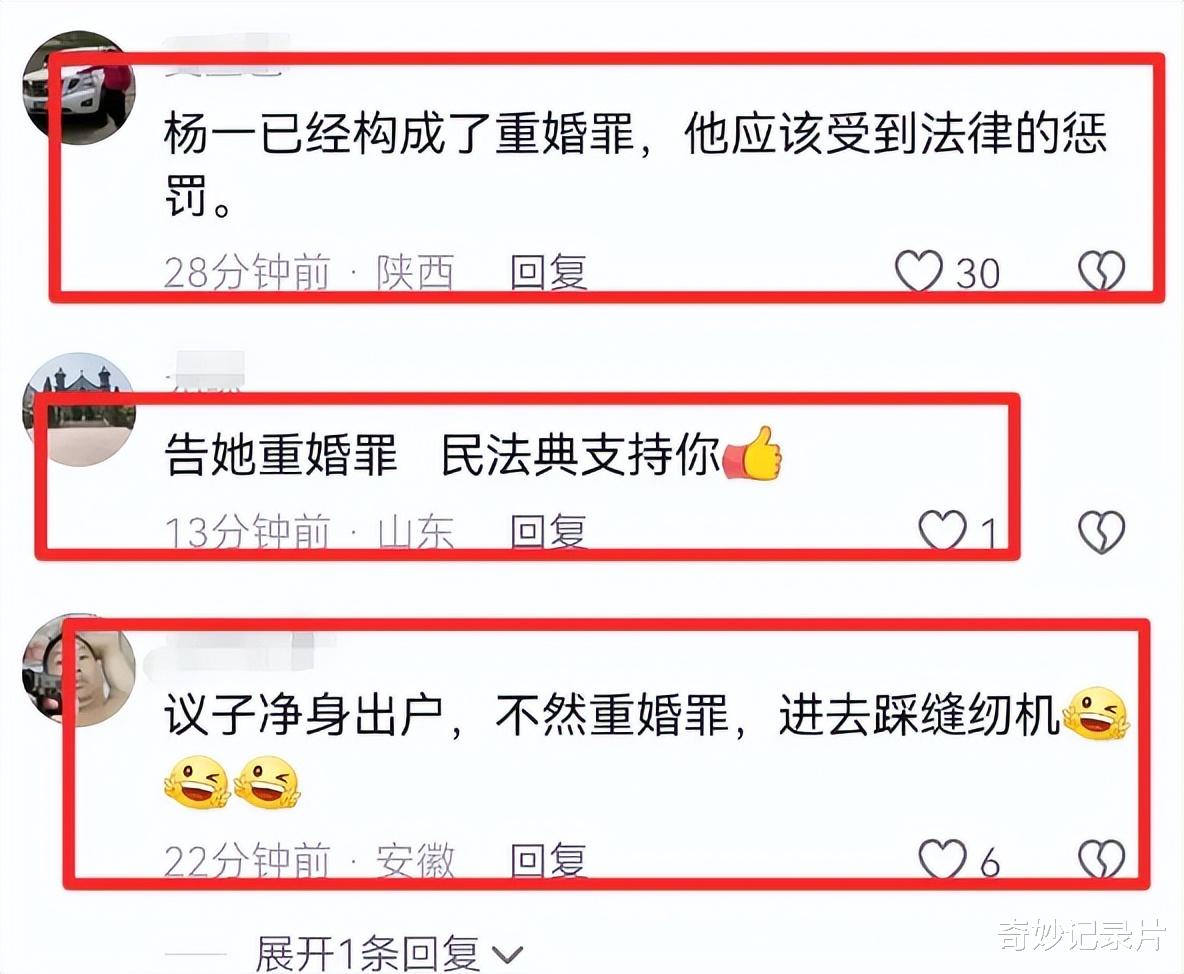Open building avatar of second commenter
This screenshot has width=1184, height=974.
pyautogui.click(x=79, y=409)
